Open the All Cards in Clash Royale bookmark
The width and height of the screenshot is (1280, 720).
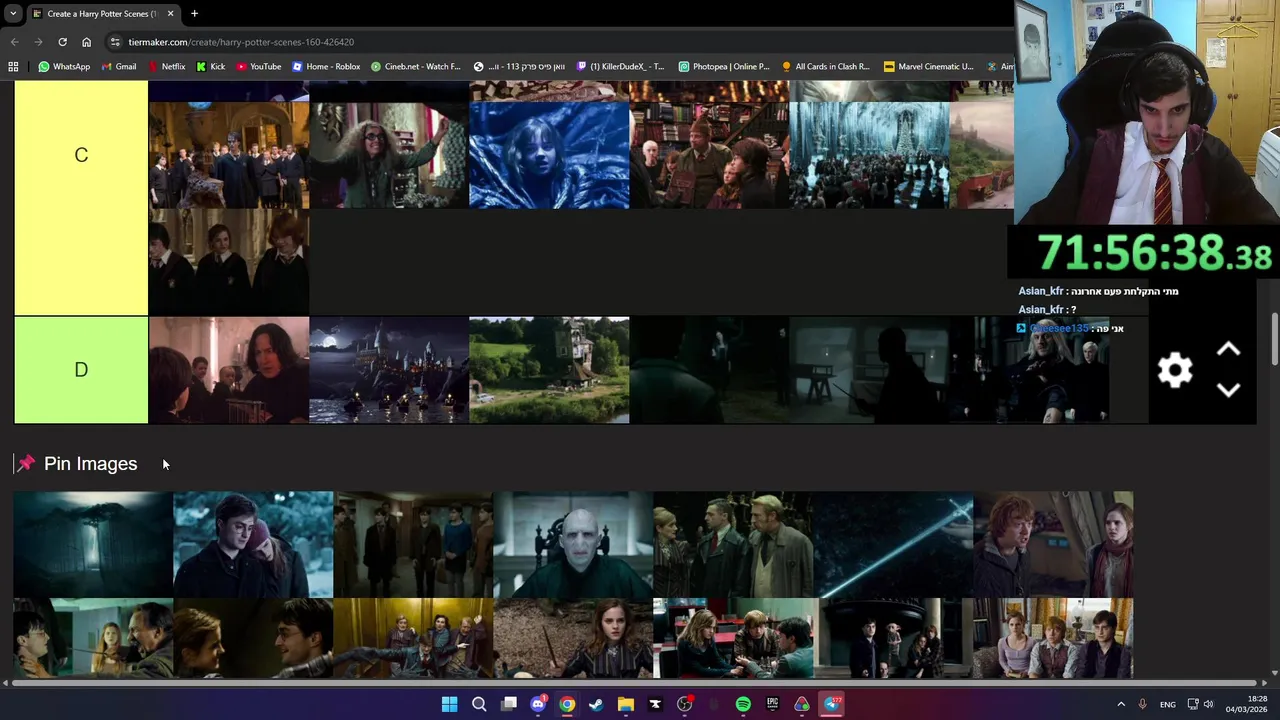826,67
